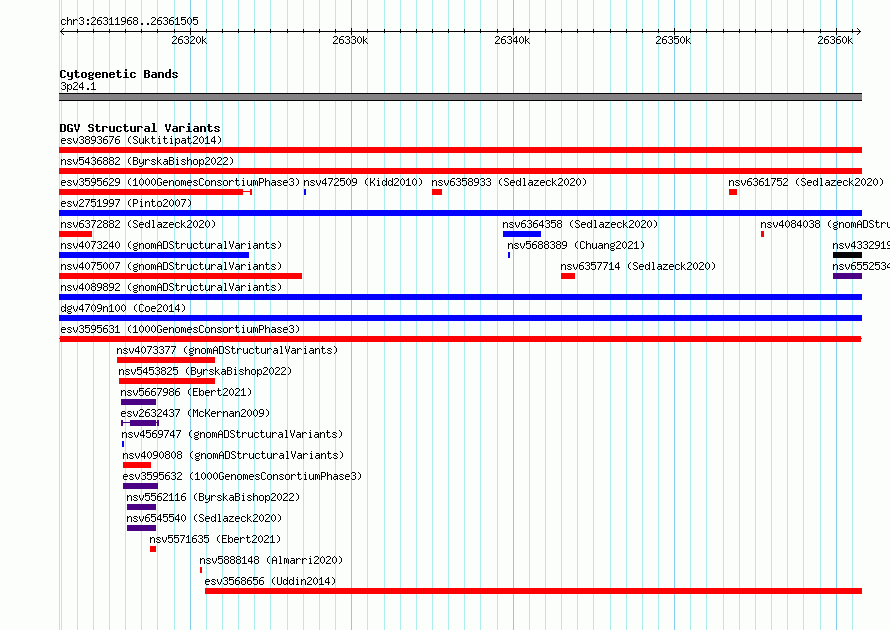This screenshot has height=630, width=890.
Task: Select the purple bar under nsv6552534
Action: 847,276
